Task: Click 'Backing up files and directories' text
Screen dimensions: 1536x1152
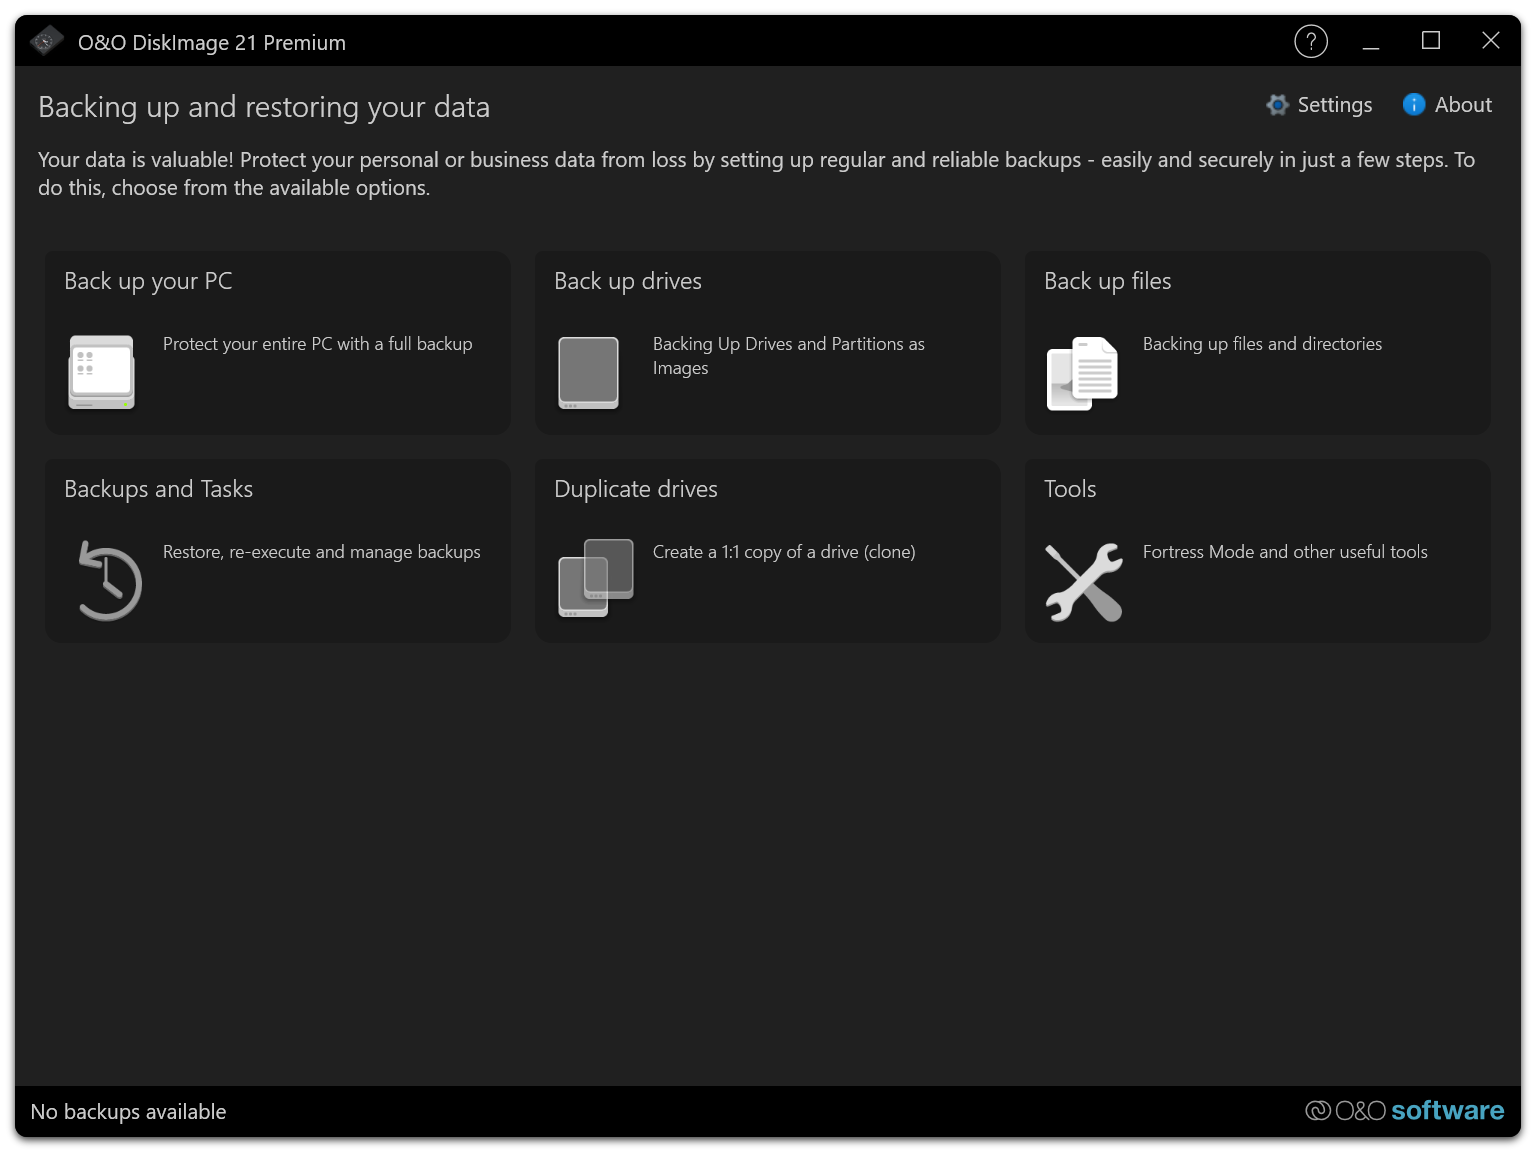Action: pyautogui.click(x=1262, y=344)
